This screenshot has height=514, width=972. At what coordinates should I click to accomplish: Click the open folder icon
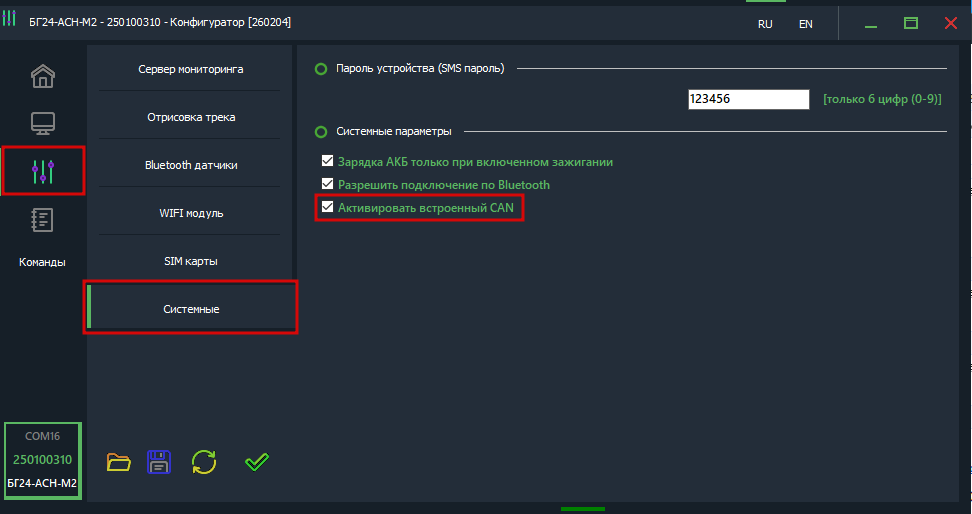119,461
